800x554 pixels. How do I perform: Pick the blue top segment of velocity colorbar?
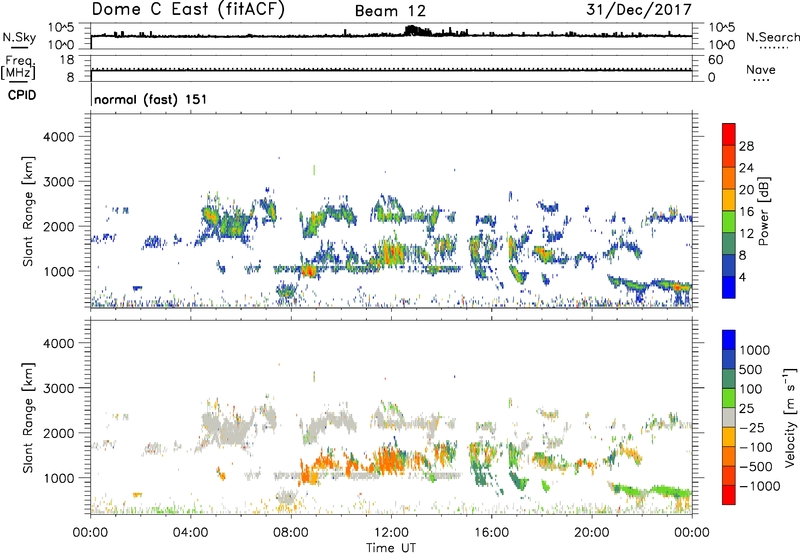[x=729, y=340]
